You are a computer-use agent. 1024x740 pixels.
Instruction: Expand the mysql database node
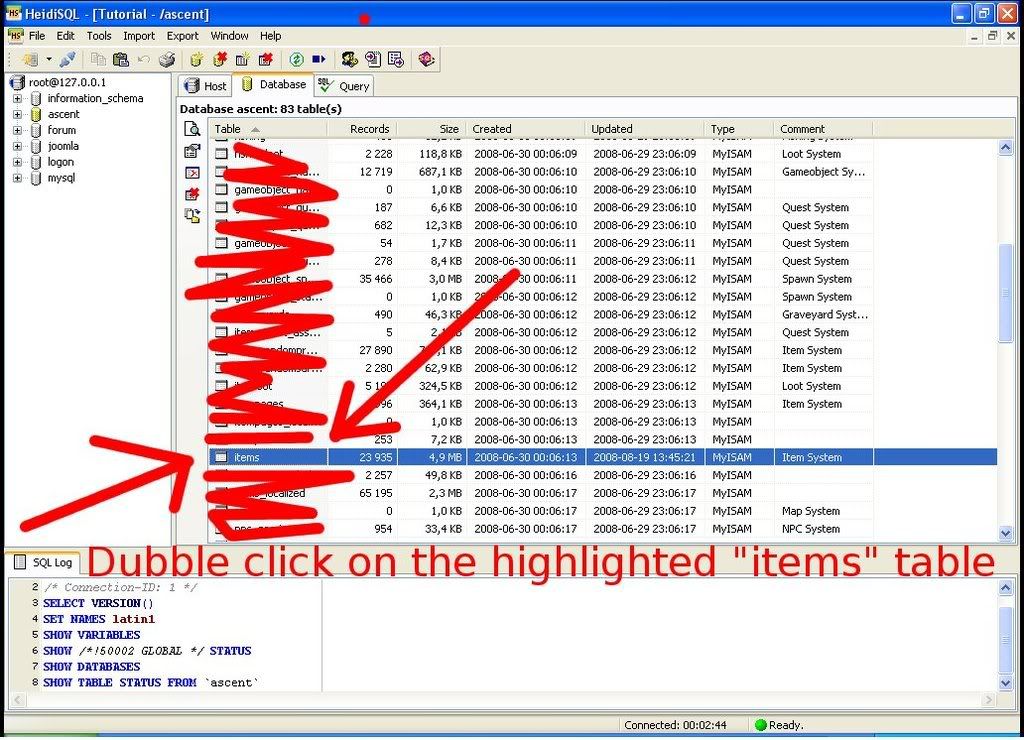coord(18,178)
